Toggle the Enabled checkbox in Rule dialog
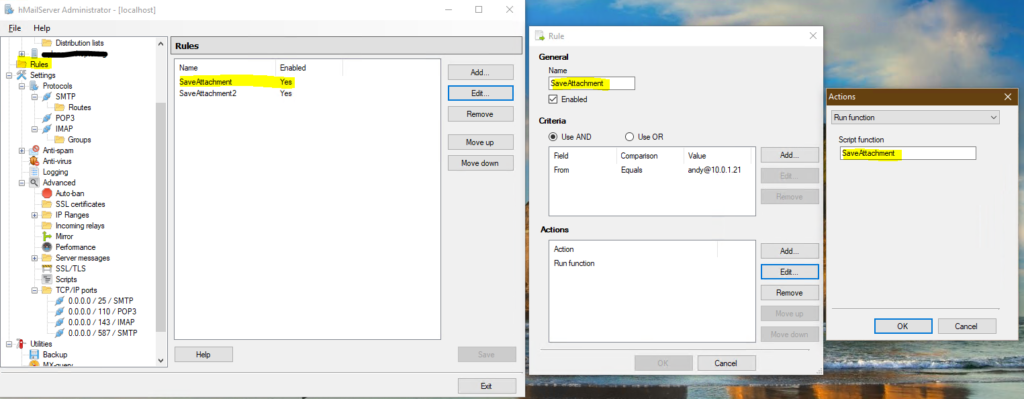 point(553,99)
